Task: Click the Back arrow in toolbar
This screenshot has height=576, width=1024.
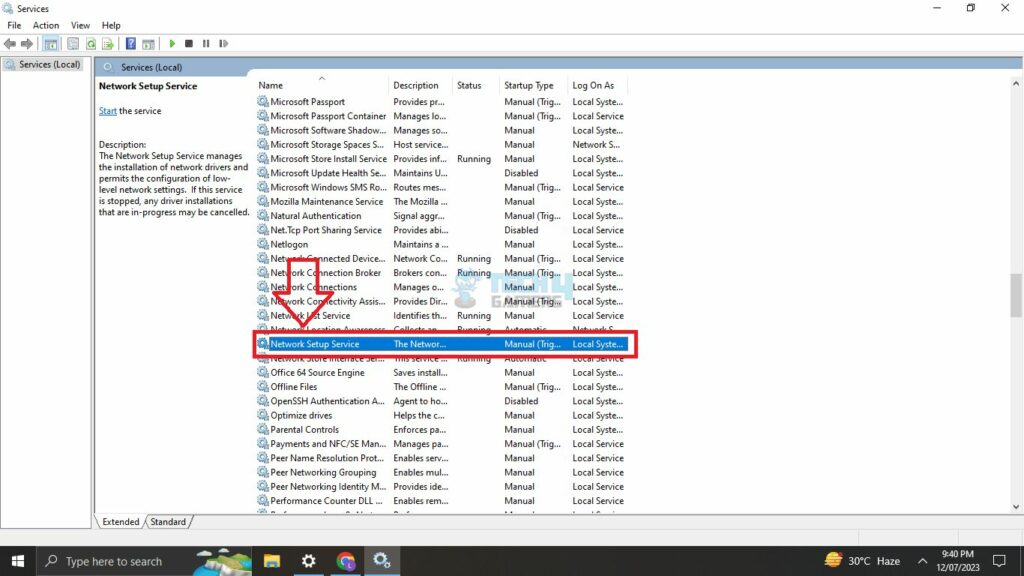Action: [10, 44]
